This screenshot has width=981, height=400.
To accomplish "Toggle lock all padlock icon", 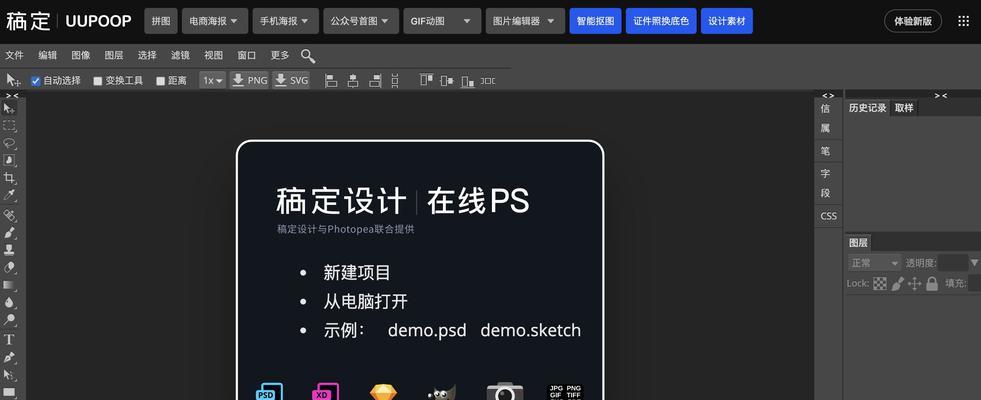I will pos(932,284).
